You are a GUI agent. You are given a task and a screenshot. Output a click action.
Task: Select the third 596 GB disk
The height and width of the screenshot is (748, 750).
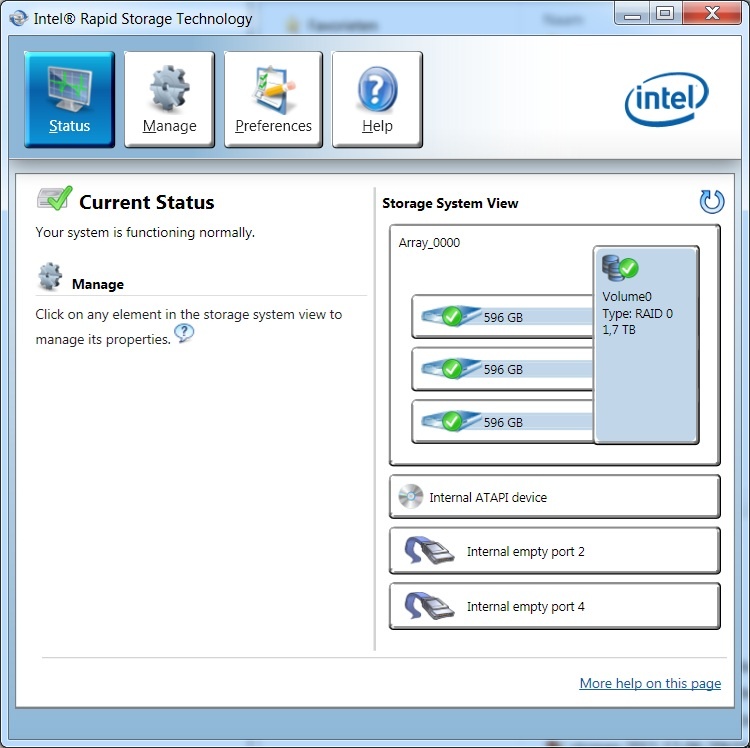pyautogui.click(x=502, y=422)
